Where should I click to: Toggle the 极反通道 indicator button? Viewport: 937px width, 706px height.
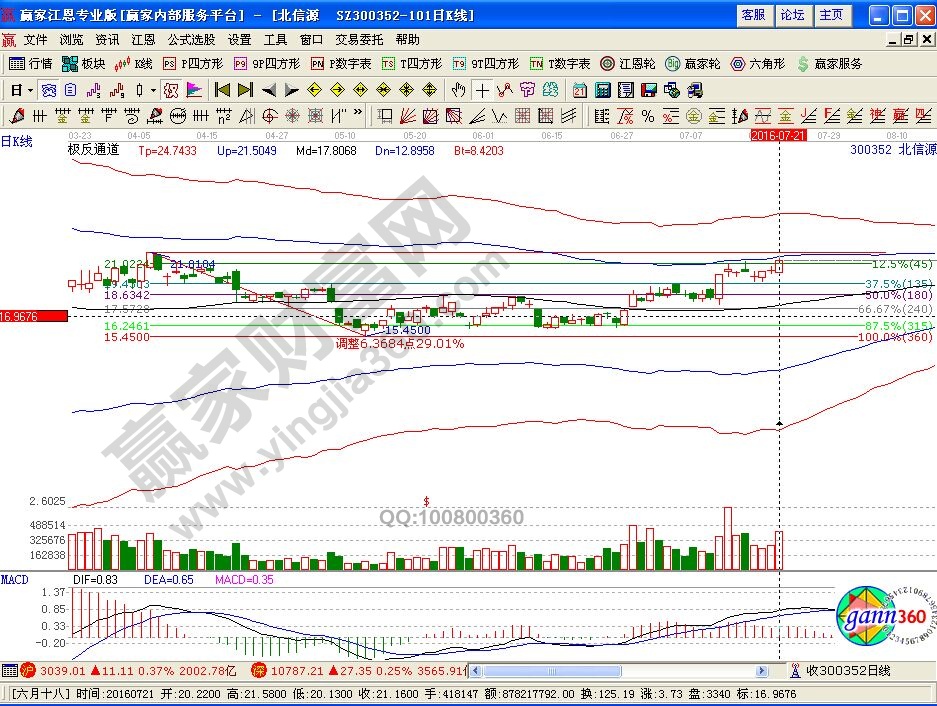tap(93, 150)
